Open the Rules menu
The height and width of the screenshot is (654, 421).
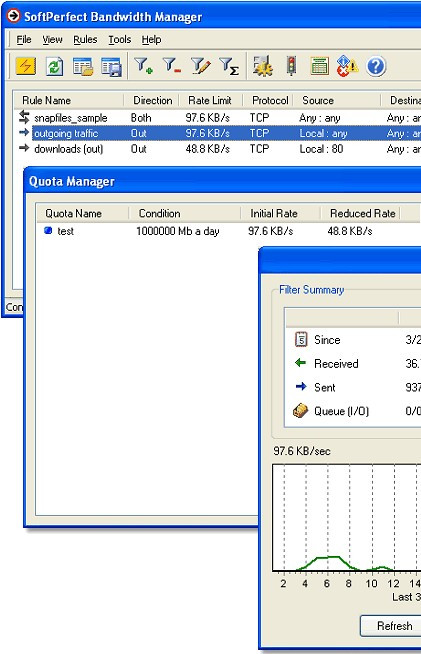[x=85, y=40]
